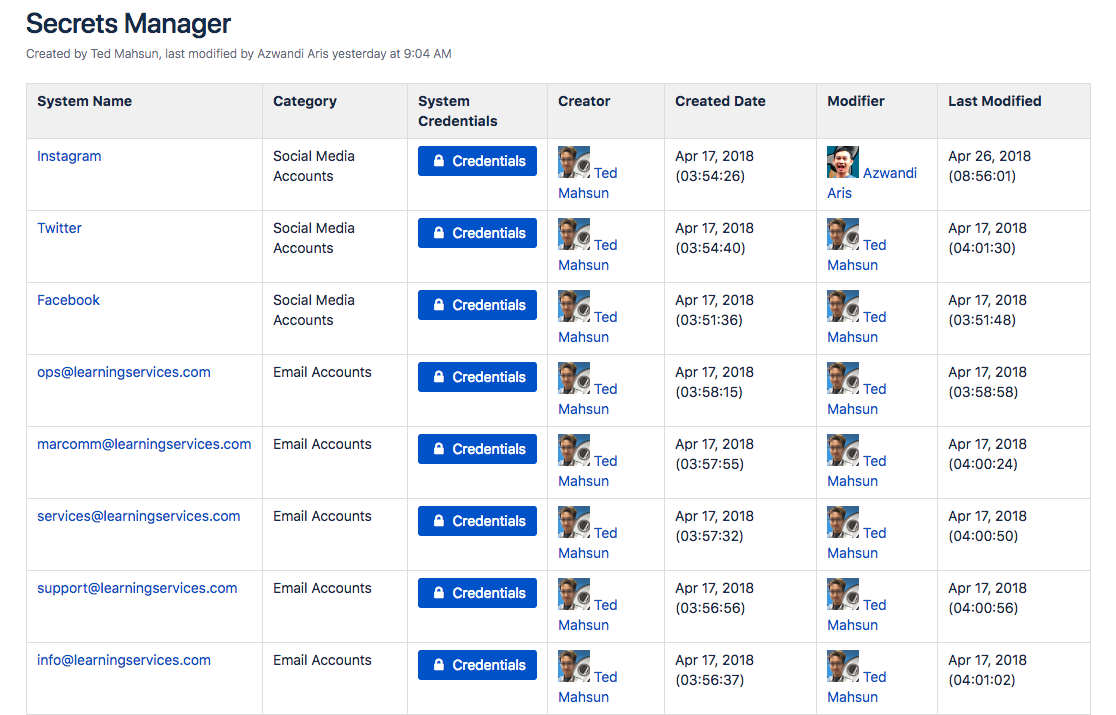
Task: Open Ted Mahsun modifier link in Twitter row
Action: point(875,245)
